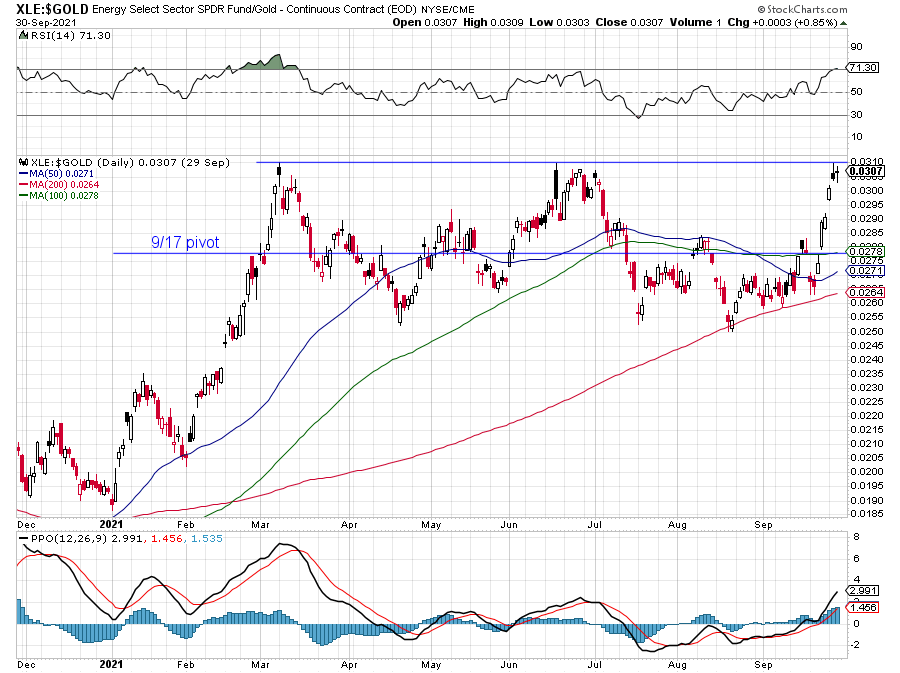900x673 pixels.
Task: Click the Volume 1 header value
Action: tap(695, 23)
